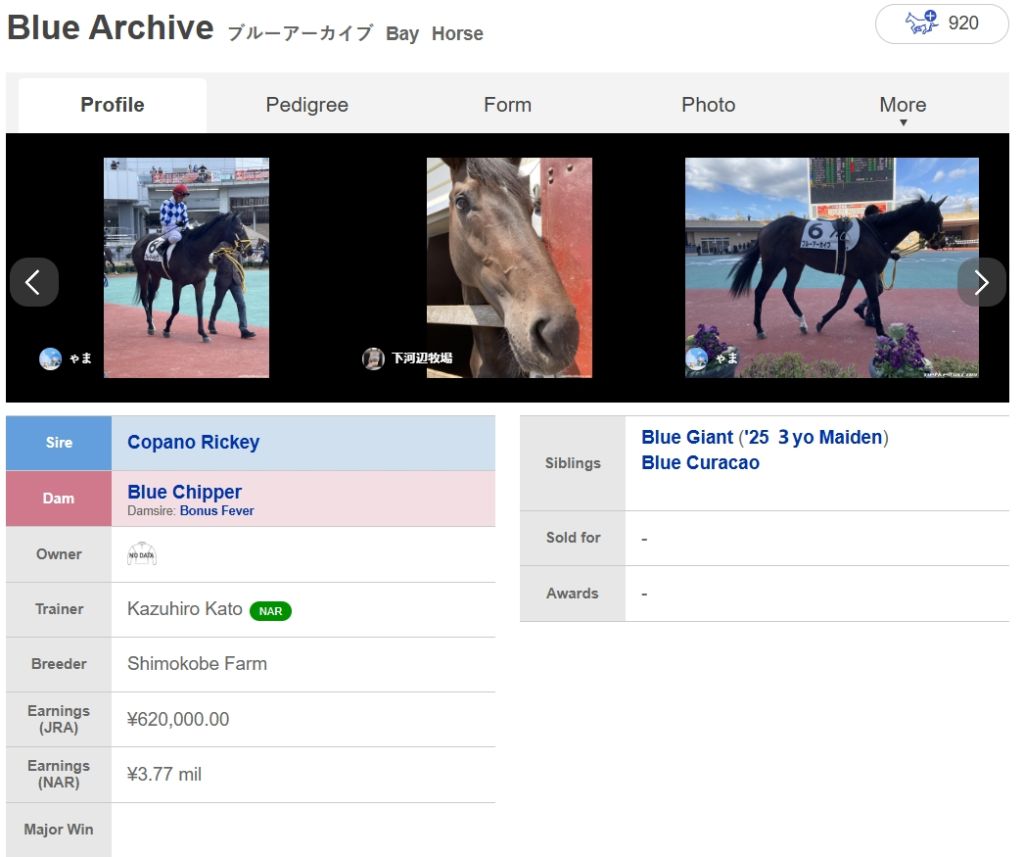1024x857 pixels.
Task: Click the Siblings row label
Action: 573,463
